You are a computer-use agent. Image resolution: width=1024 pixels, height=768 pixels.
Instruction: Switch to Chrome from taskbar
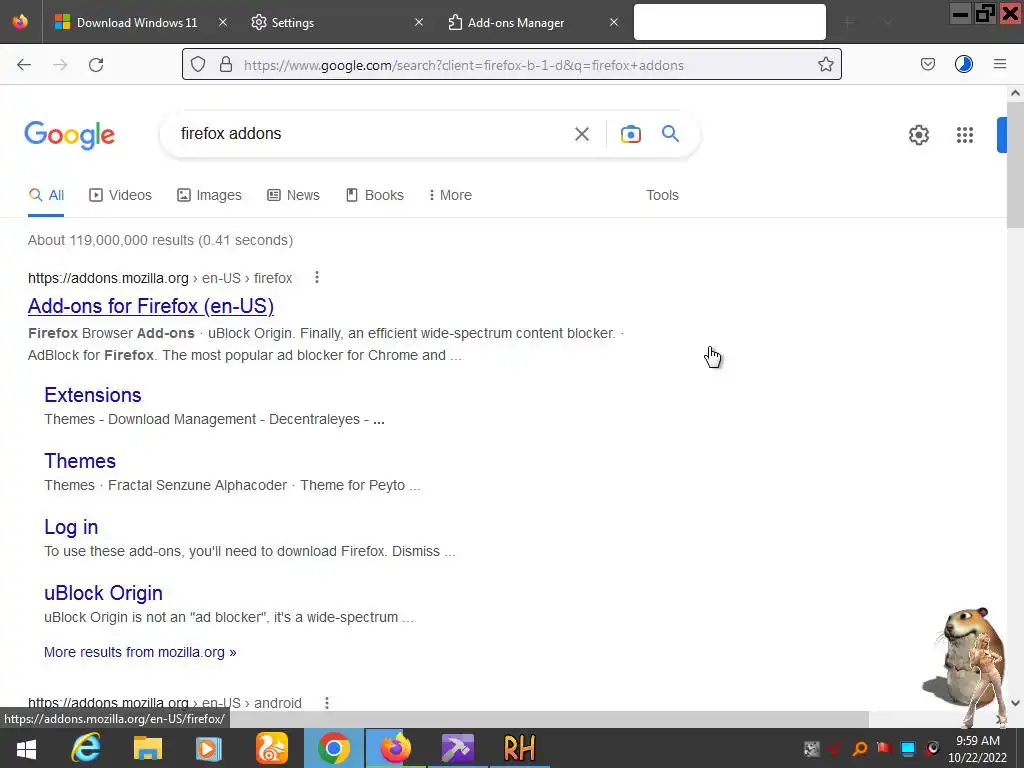pyautogui.click(x=334, y=748)
